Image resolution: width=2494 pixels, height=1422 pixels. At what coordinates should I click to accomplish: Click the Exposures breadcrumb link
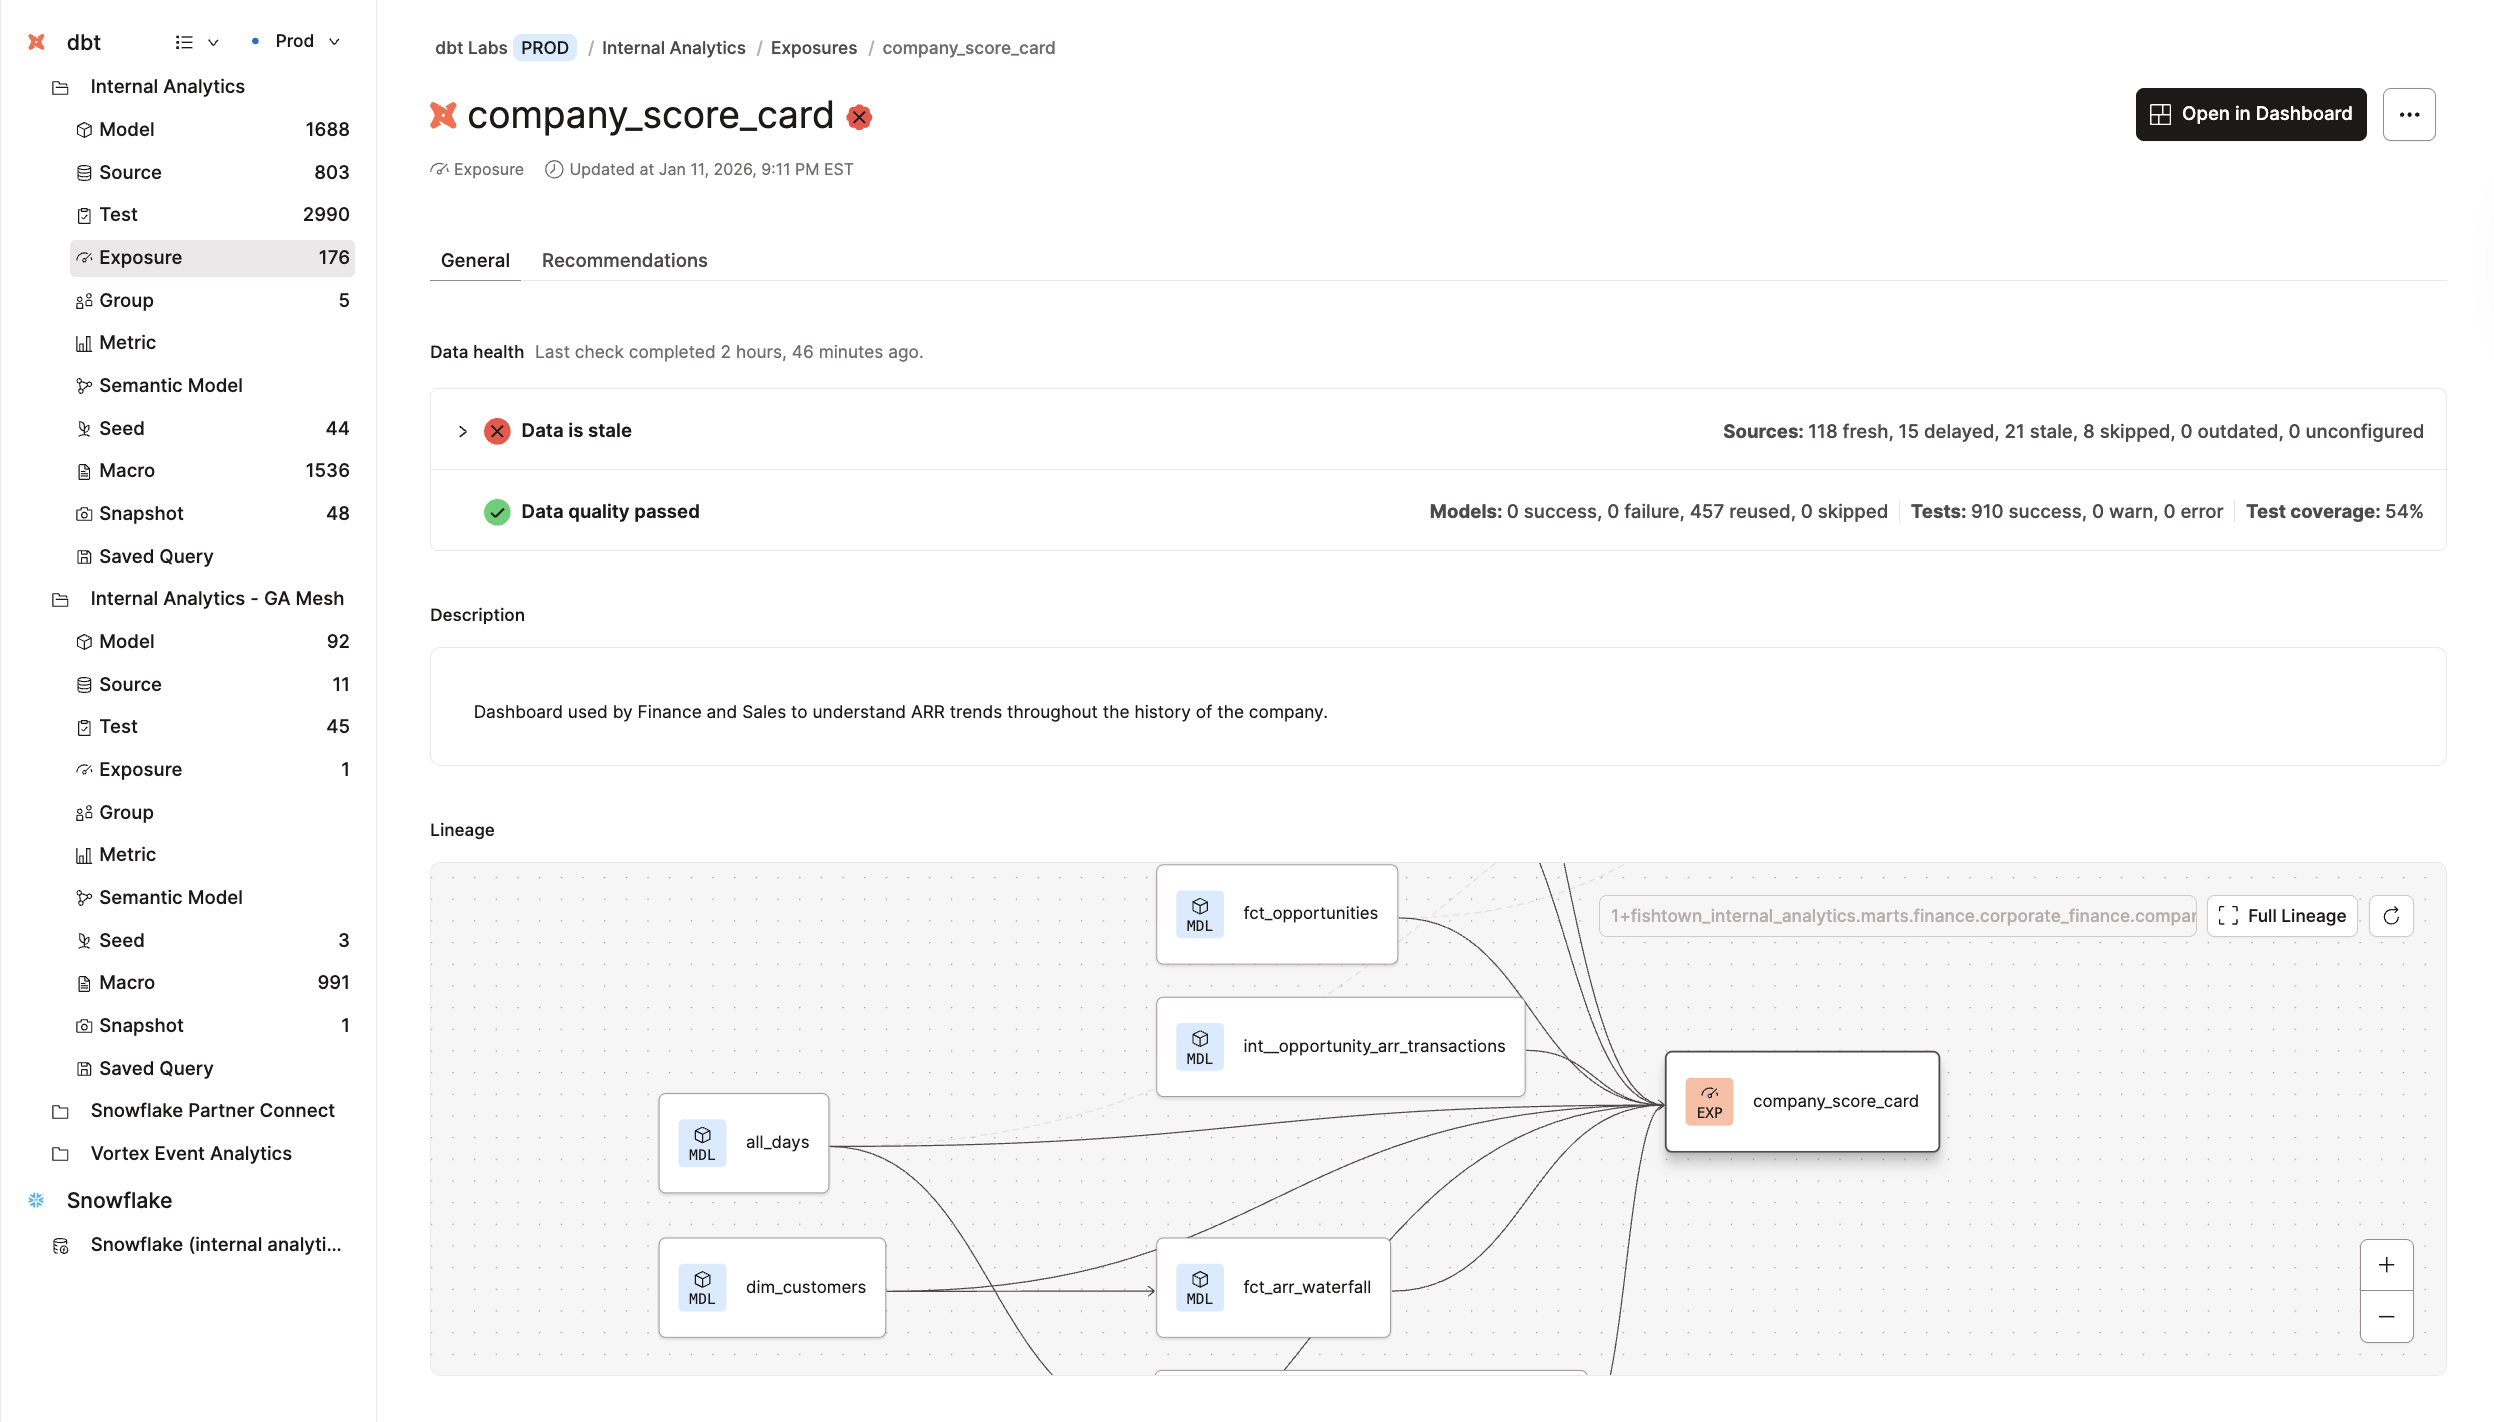(x=813, y=48)
